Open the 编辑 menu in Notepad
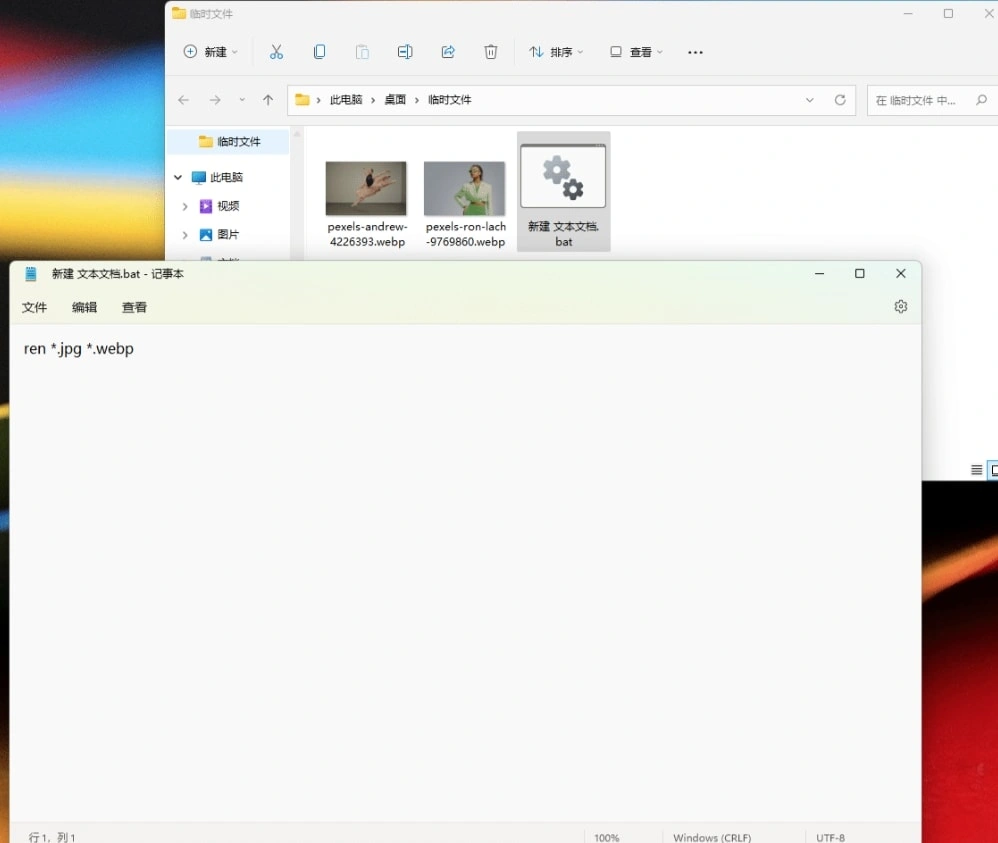Screen dimensions: 998x843 pos(85,308)
